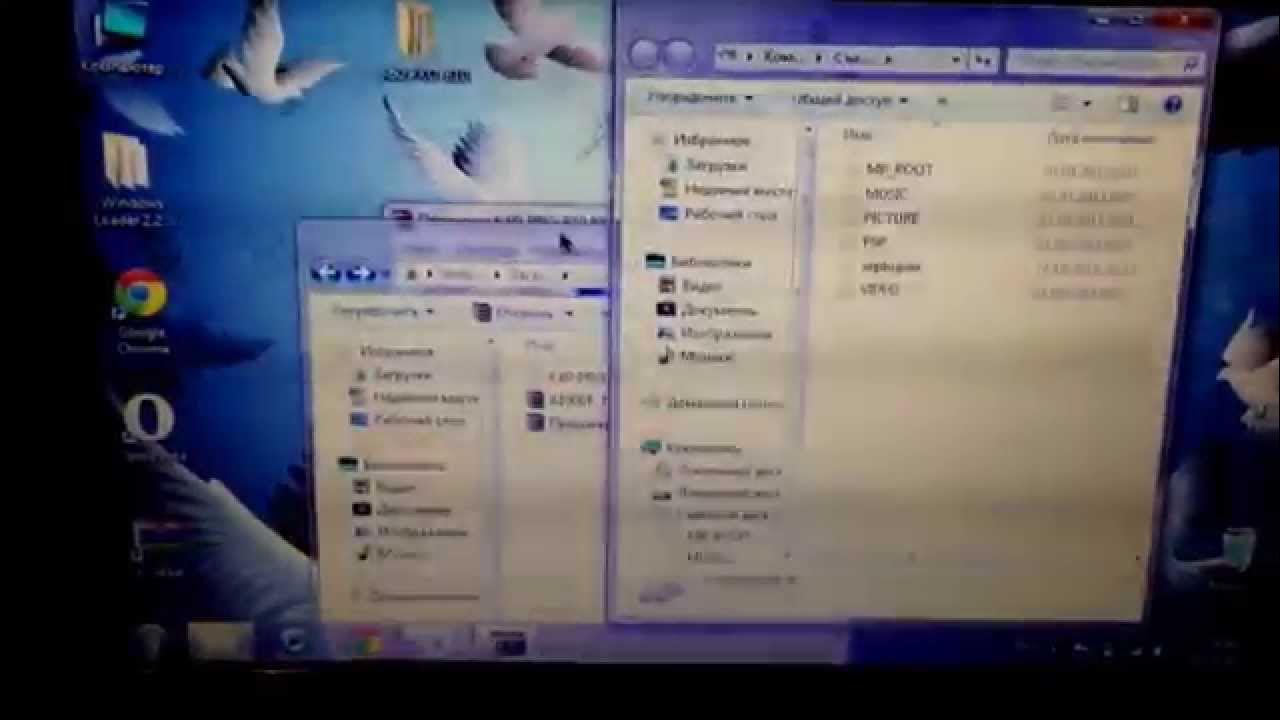Sort by Дата изменения column in right window
The height and width of the screenshot is (720, 1280).
pos(1099,138)
